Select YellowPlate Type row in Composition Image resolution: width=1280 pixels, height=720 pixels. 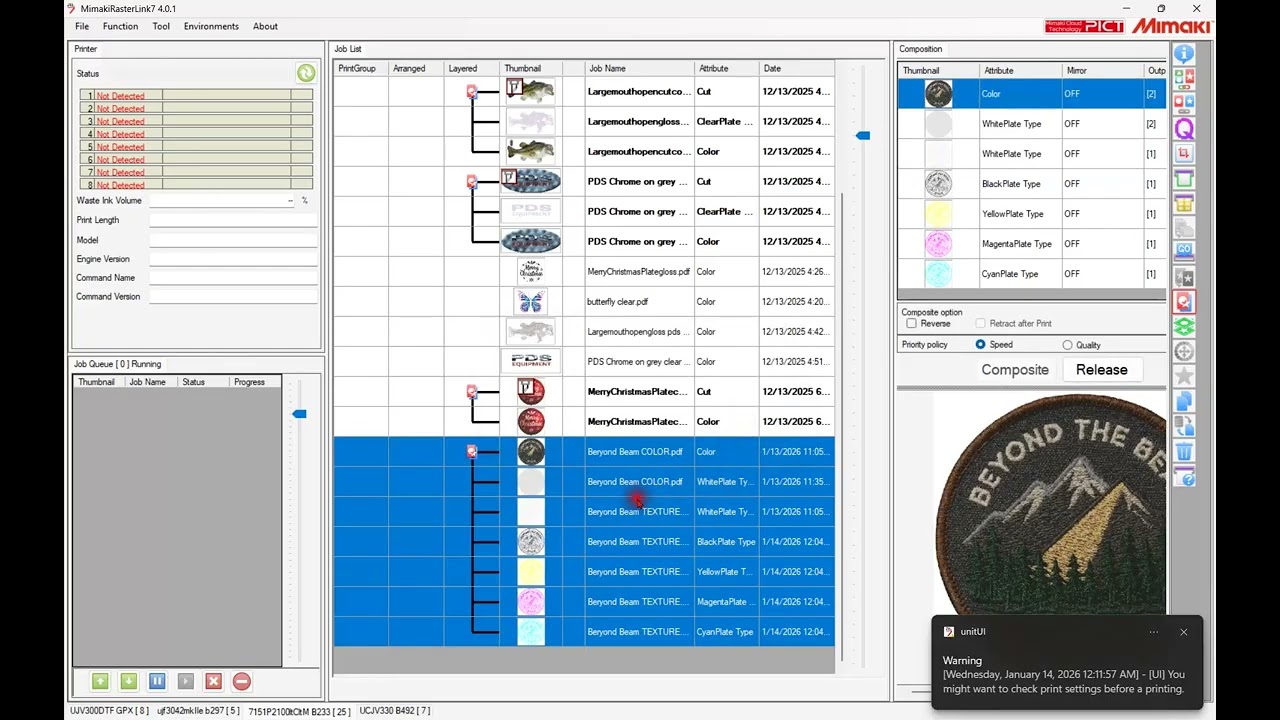point(1032,214)
